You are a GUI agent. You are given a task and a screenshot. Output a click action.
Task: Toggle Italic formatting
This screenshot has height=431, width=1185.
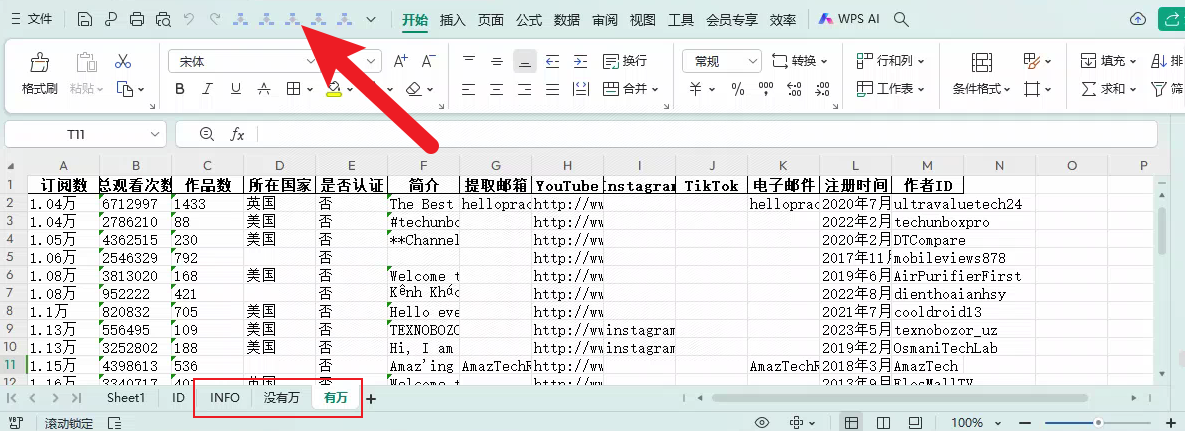[208, 89]
